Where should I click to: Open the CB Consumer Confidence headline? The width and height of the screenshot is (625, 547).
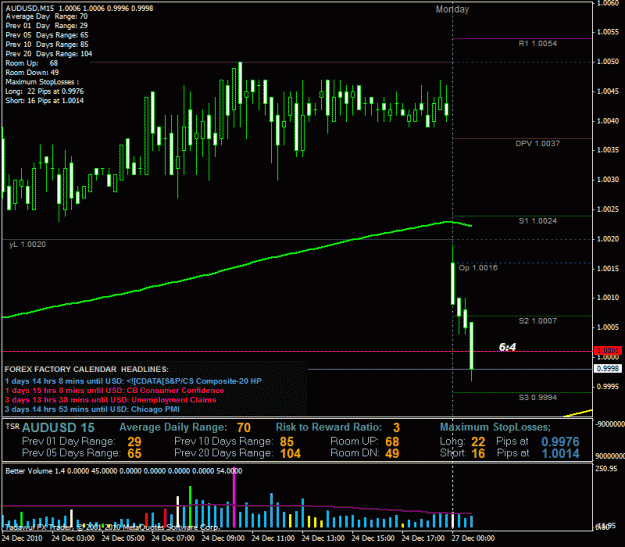point(114,391)
